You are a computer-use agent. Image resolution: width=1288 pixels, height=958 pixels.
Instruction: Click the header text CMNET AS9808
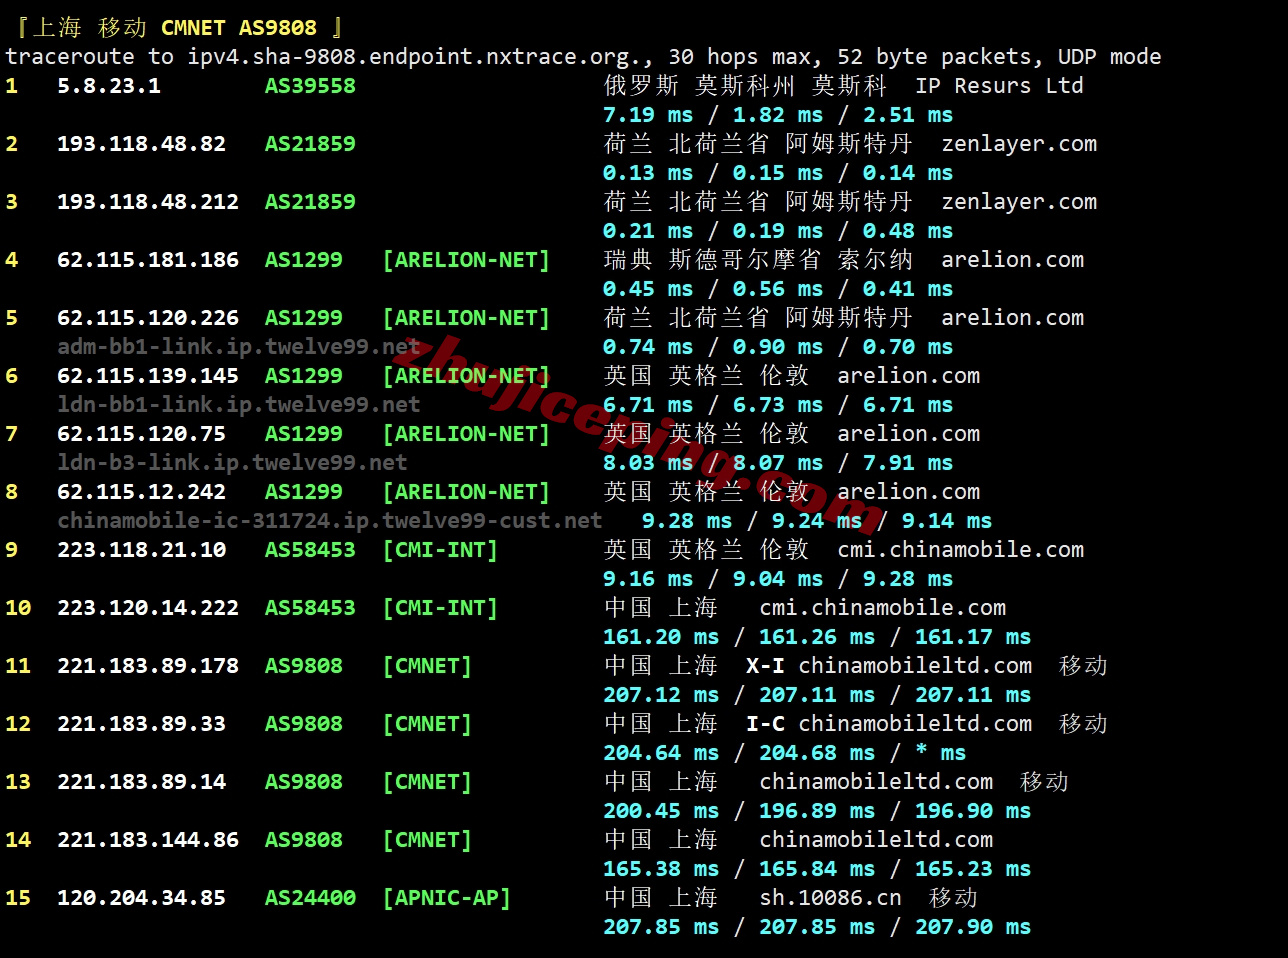[x=238, y=28]
